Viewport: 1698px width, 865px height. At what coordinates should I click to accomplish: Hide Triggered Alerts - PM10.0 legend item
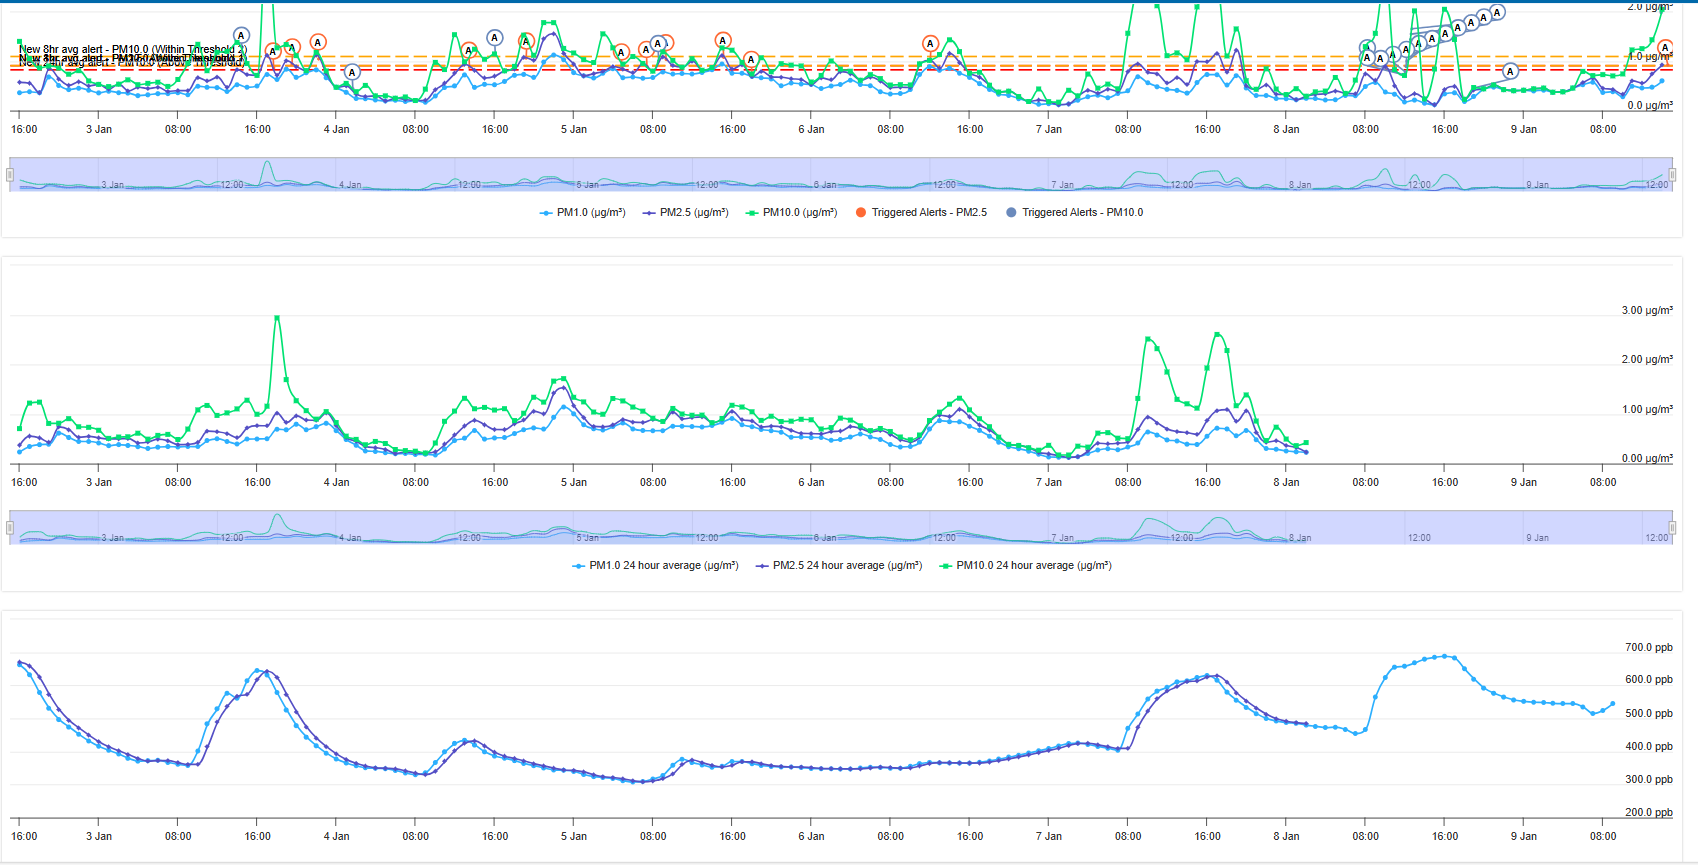point(1074,212)
